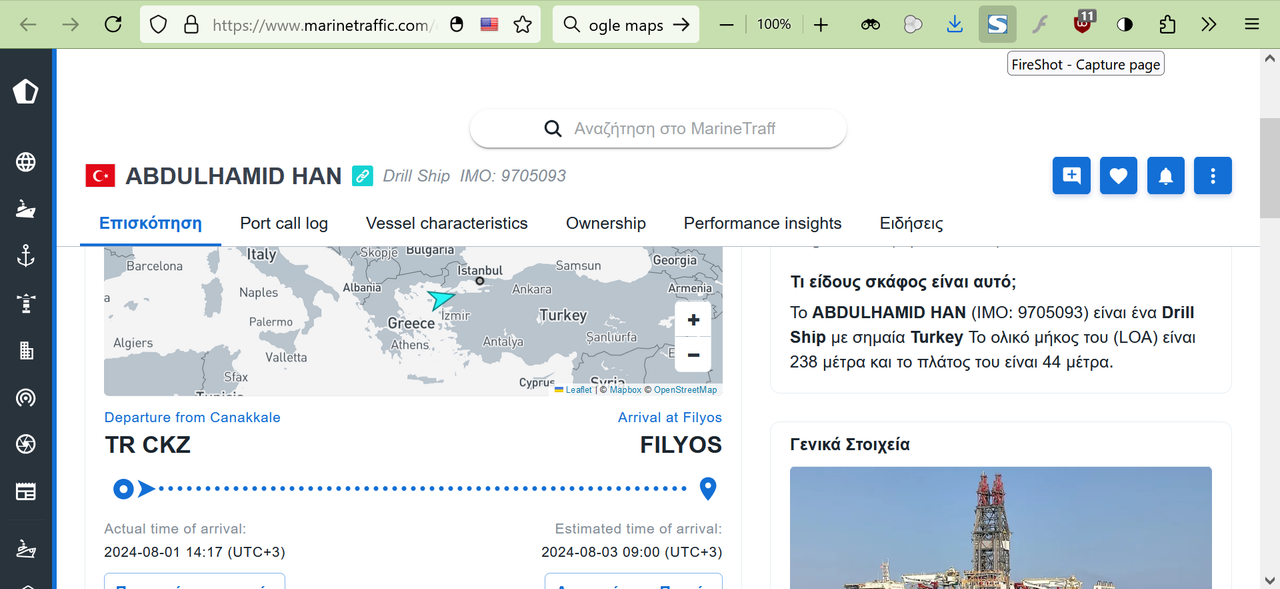Click the circles extension icon in toolbar
The width and height of the screenshot is (1280, 589).
tap(913, 24)
